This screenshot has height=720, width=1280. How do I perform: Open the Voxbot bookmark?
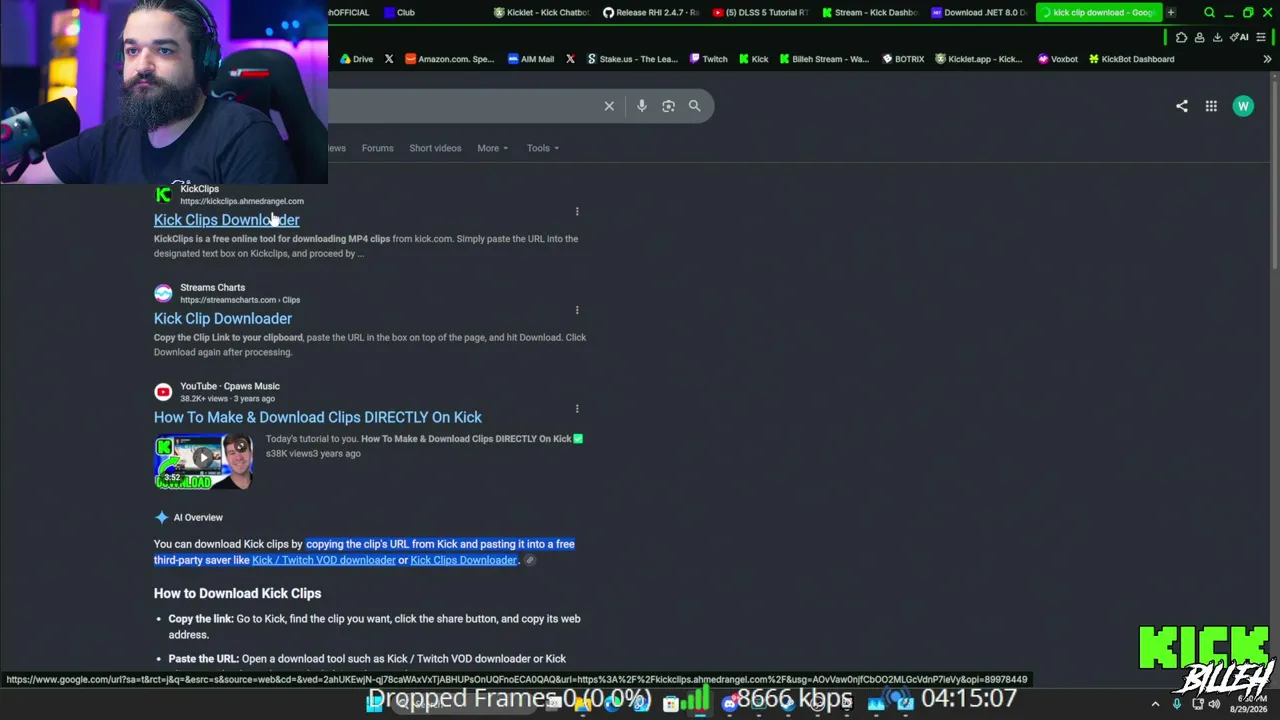pos(1057,59)
